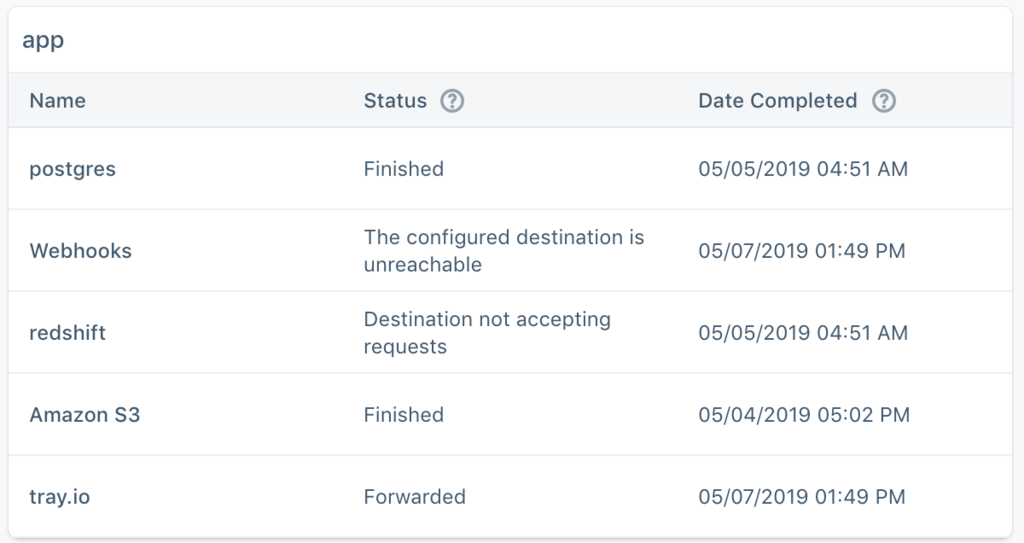The image size is (1024, 543).
Task: Select the tray.io destination name
Action: click(x=59, y=497)
